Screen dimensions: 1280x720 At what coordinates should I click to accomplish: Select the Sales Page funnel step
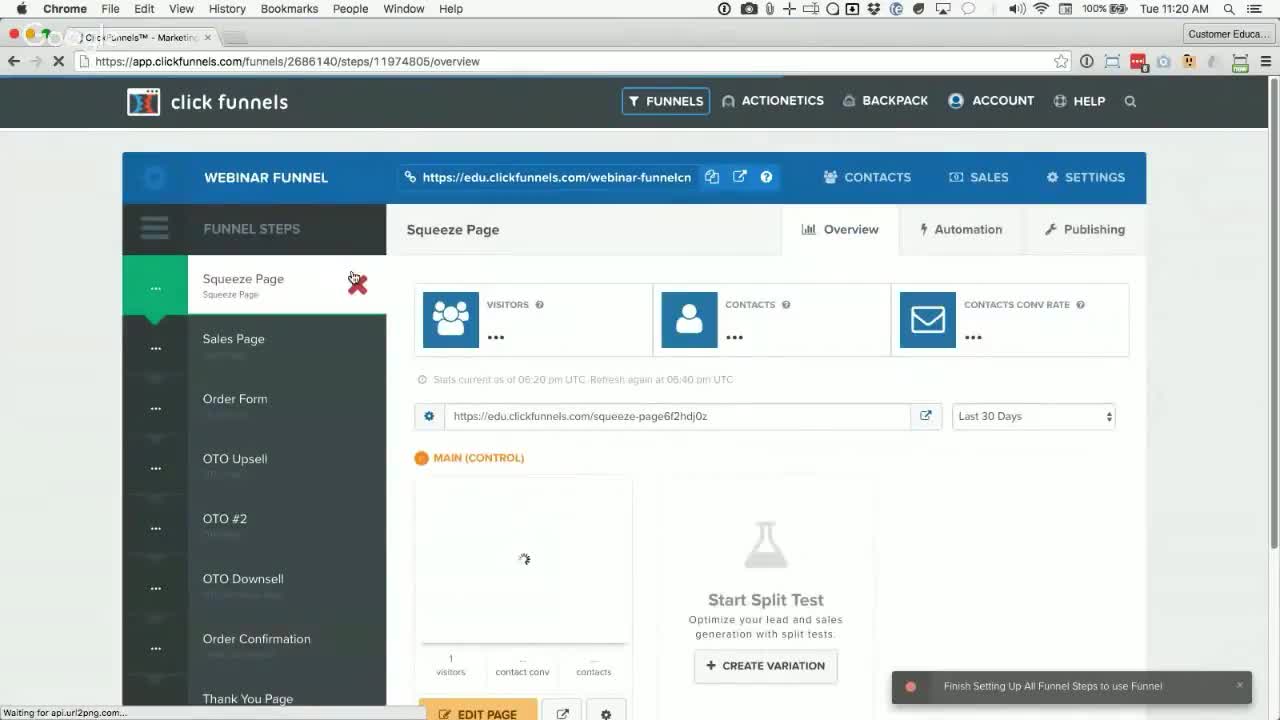pos(254,346)
